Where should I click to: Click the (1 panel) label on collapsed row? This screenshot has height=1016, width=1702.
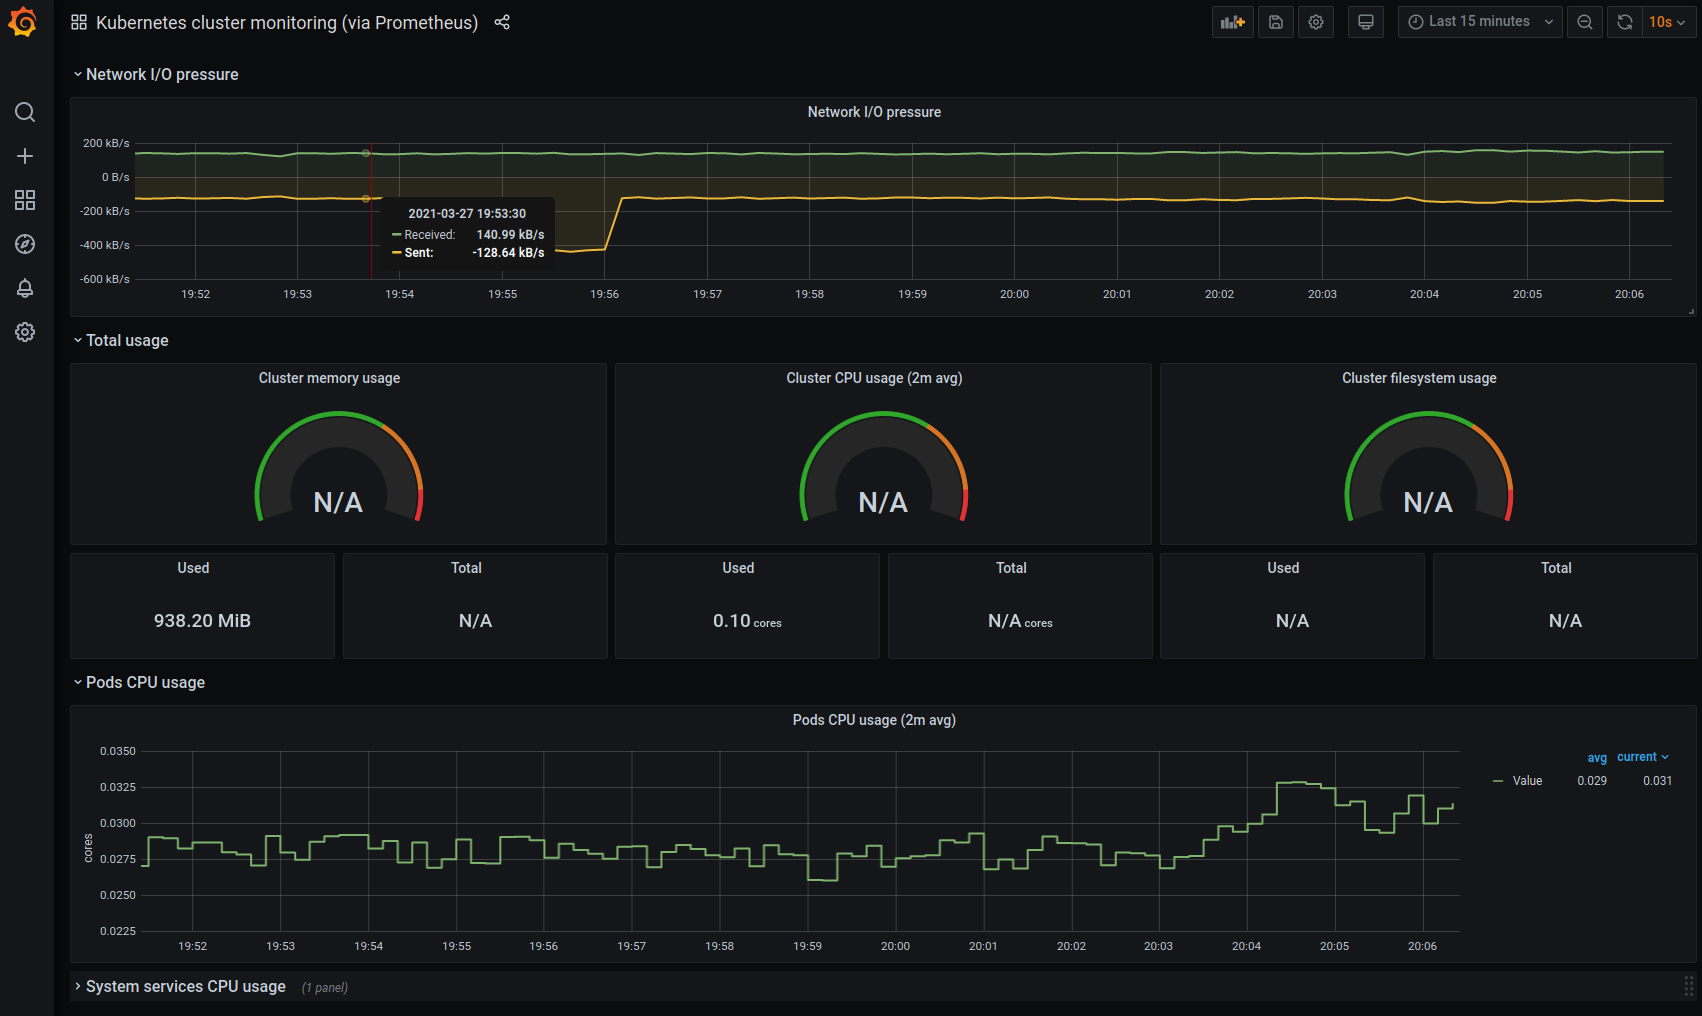click(325, 988)
